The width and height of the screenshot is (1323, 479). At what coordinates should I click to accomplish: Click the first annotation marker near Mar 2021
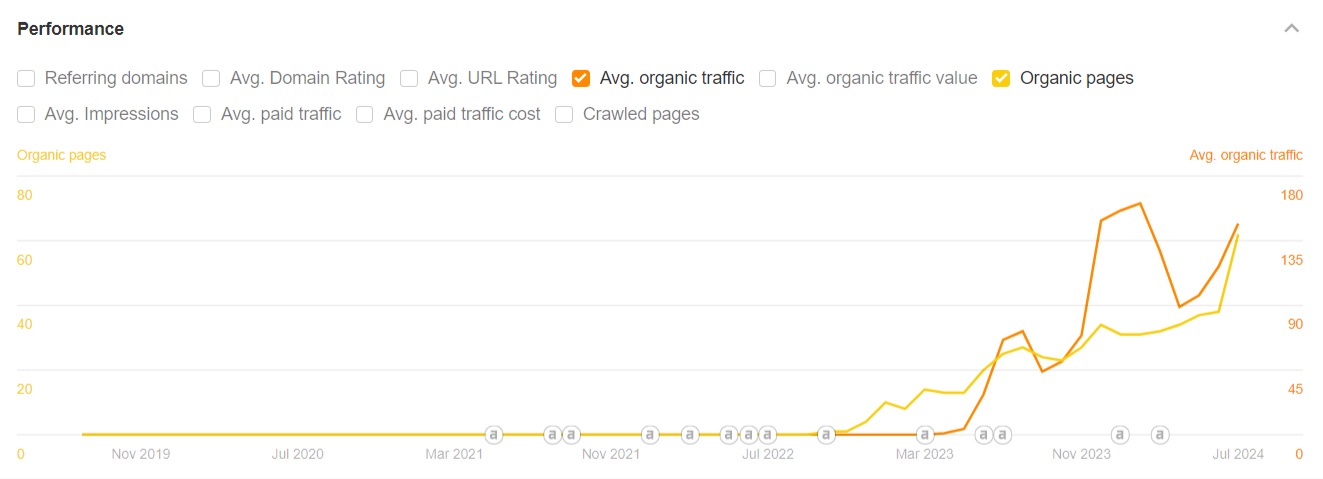(x=493, y=435)
